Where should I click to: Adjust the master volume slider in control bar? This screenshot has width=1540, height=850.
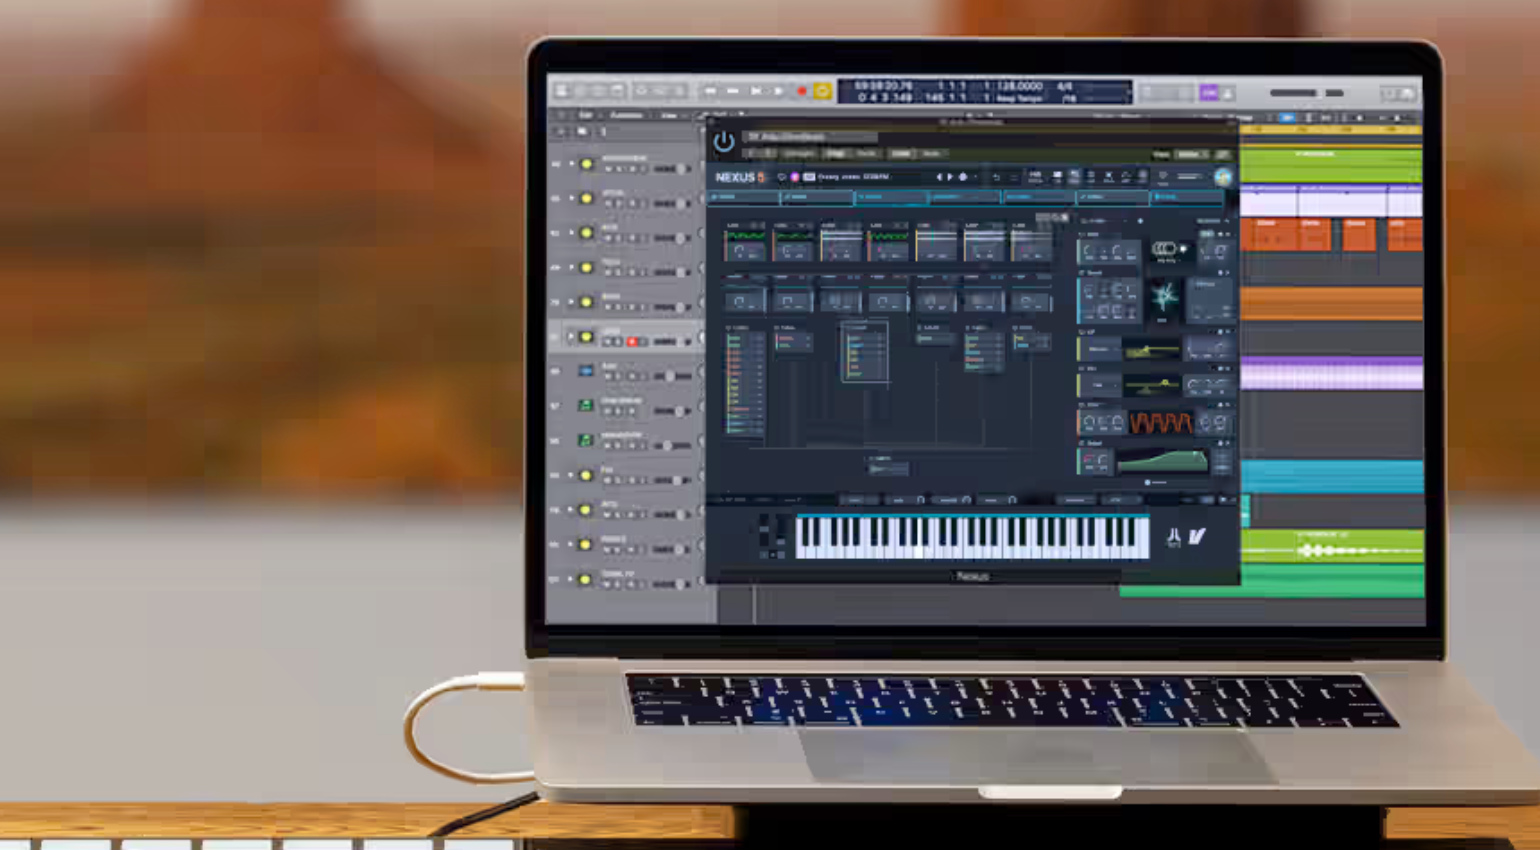1308,93
